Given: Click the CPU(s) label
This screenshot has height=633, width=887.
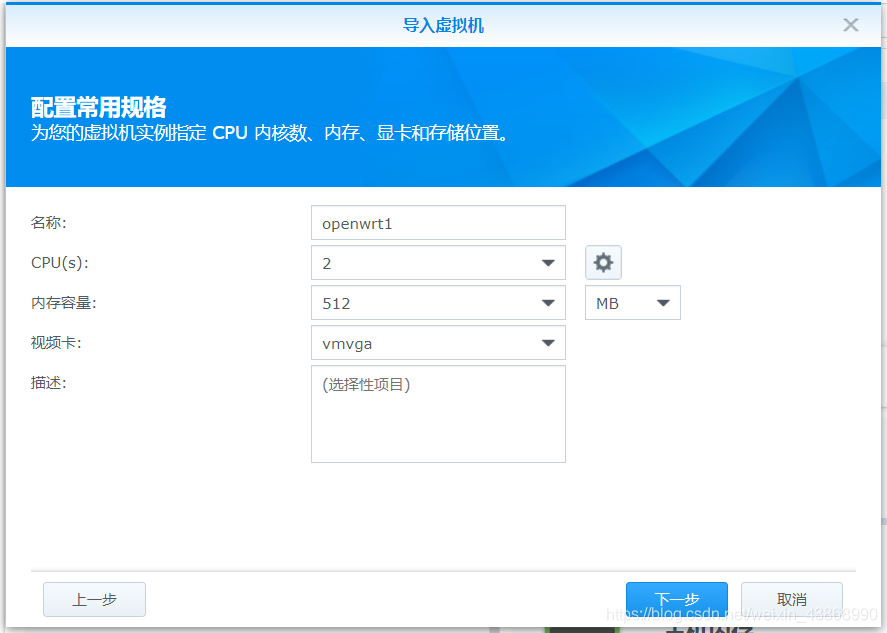Looking at the screenshot, I should pyautogui.click(x=59, y=263).
